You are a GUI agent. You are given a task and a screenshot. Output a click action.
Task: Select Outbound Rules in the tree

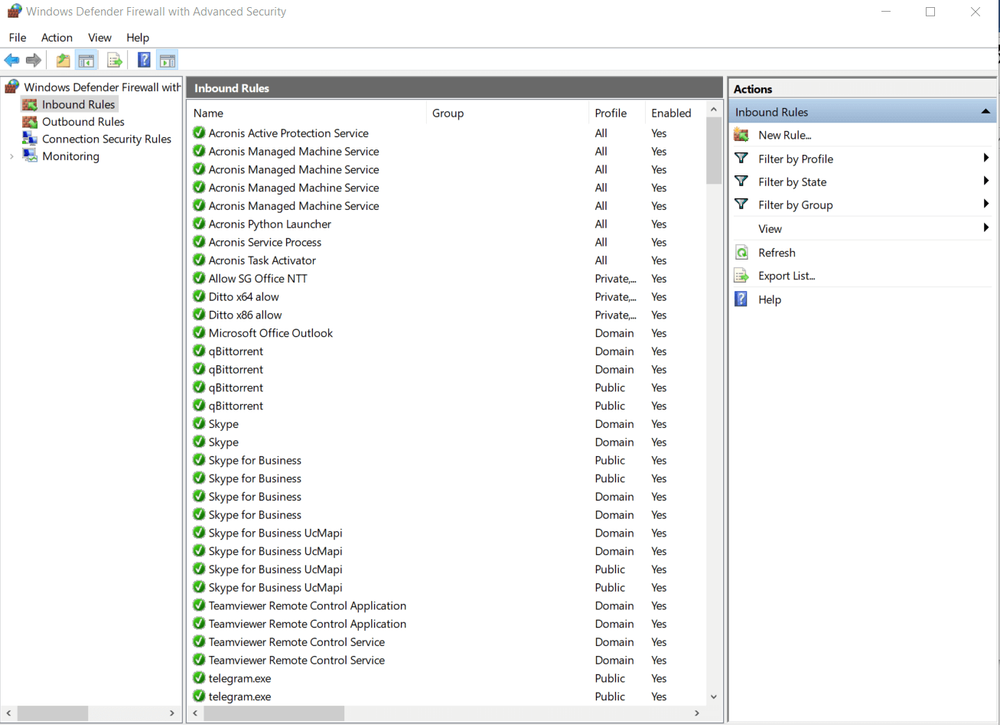click(83, 122)
